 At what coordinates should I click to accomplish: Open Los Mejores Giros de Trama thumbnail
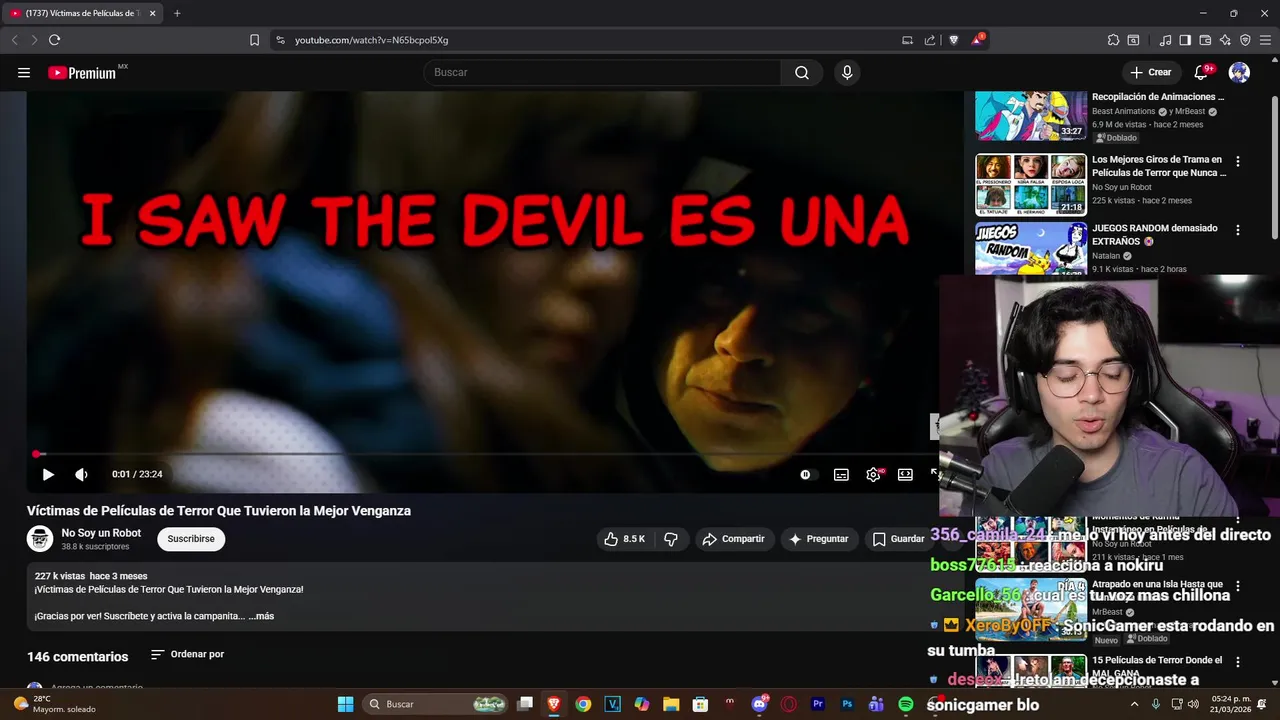point(1031,184)
